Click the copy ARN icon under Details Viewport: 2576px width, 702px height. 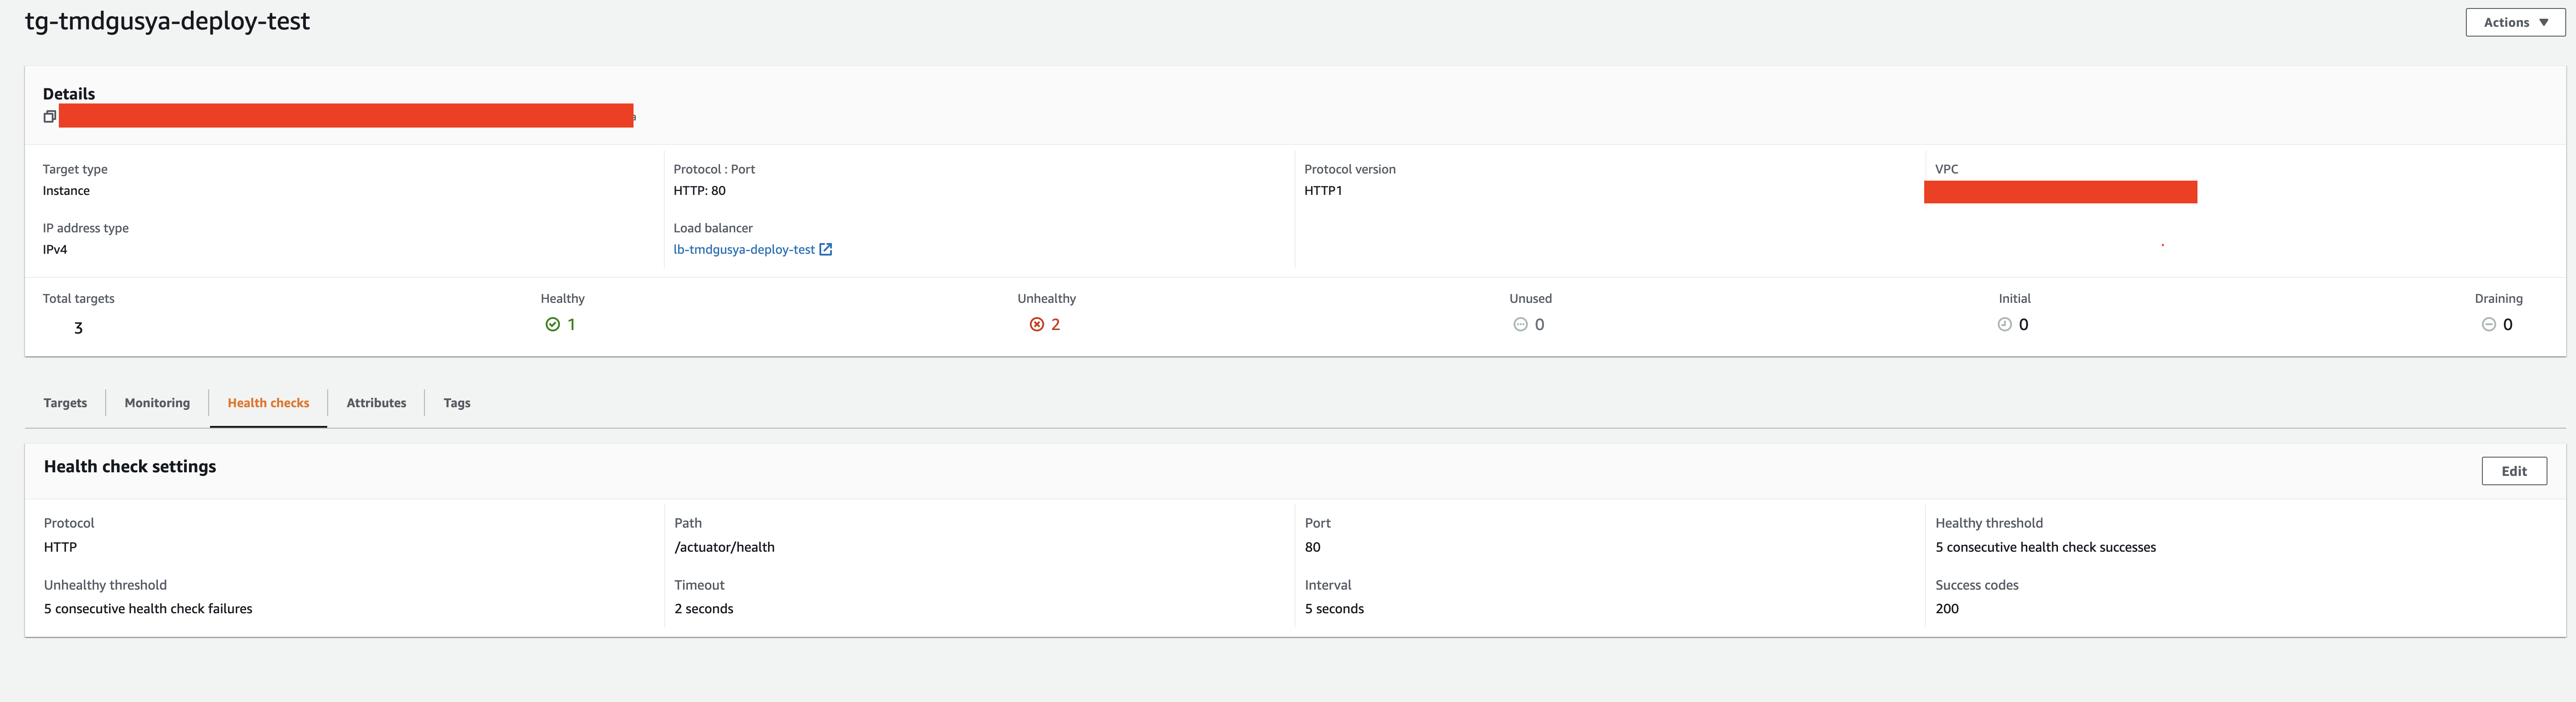point(49,117)
